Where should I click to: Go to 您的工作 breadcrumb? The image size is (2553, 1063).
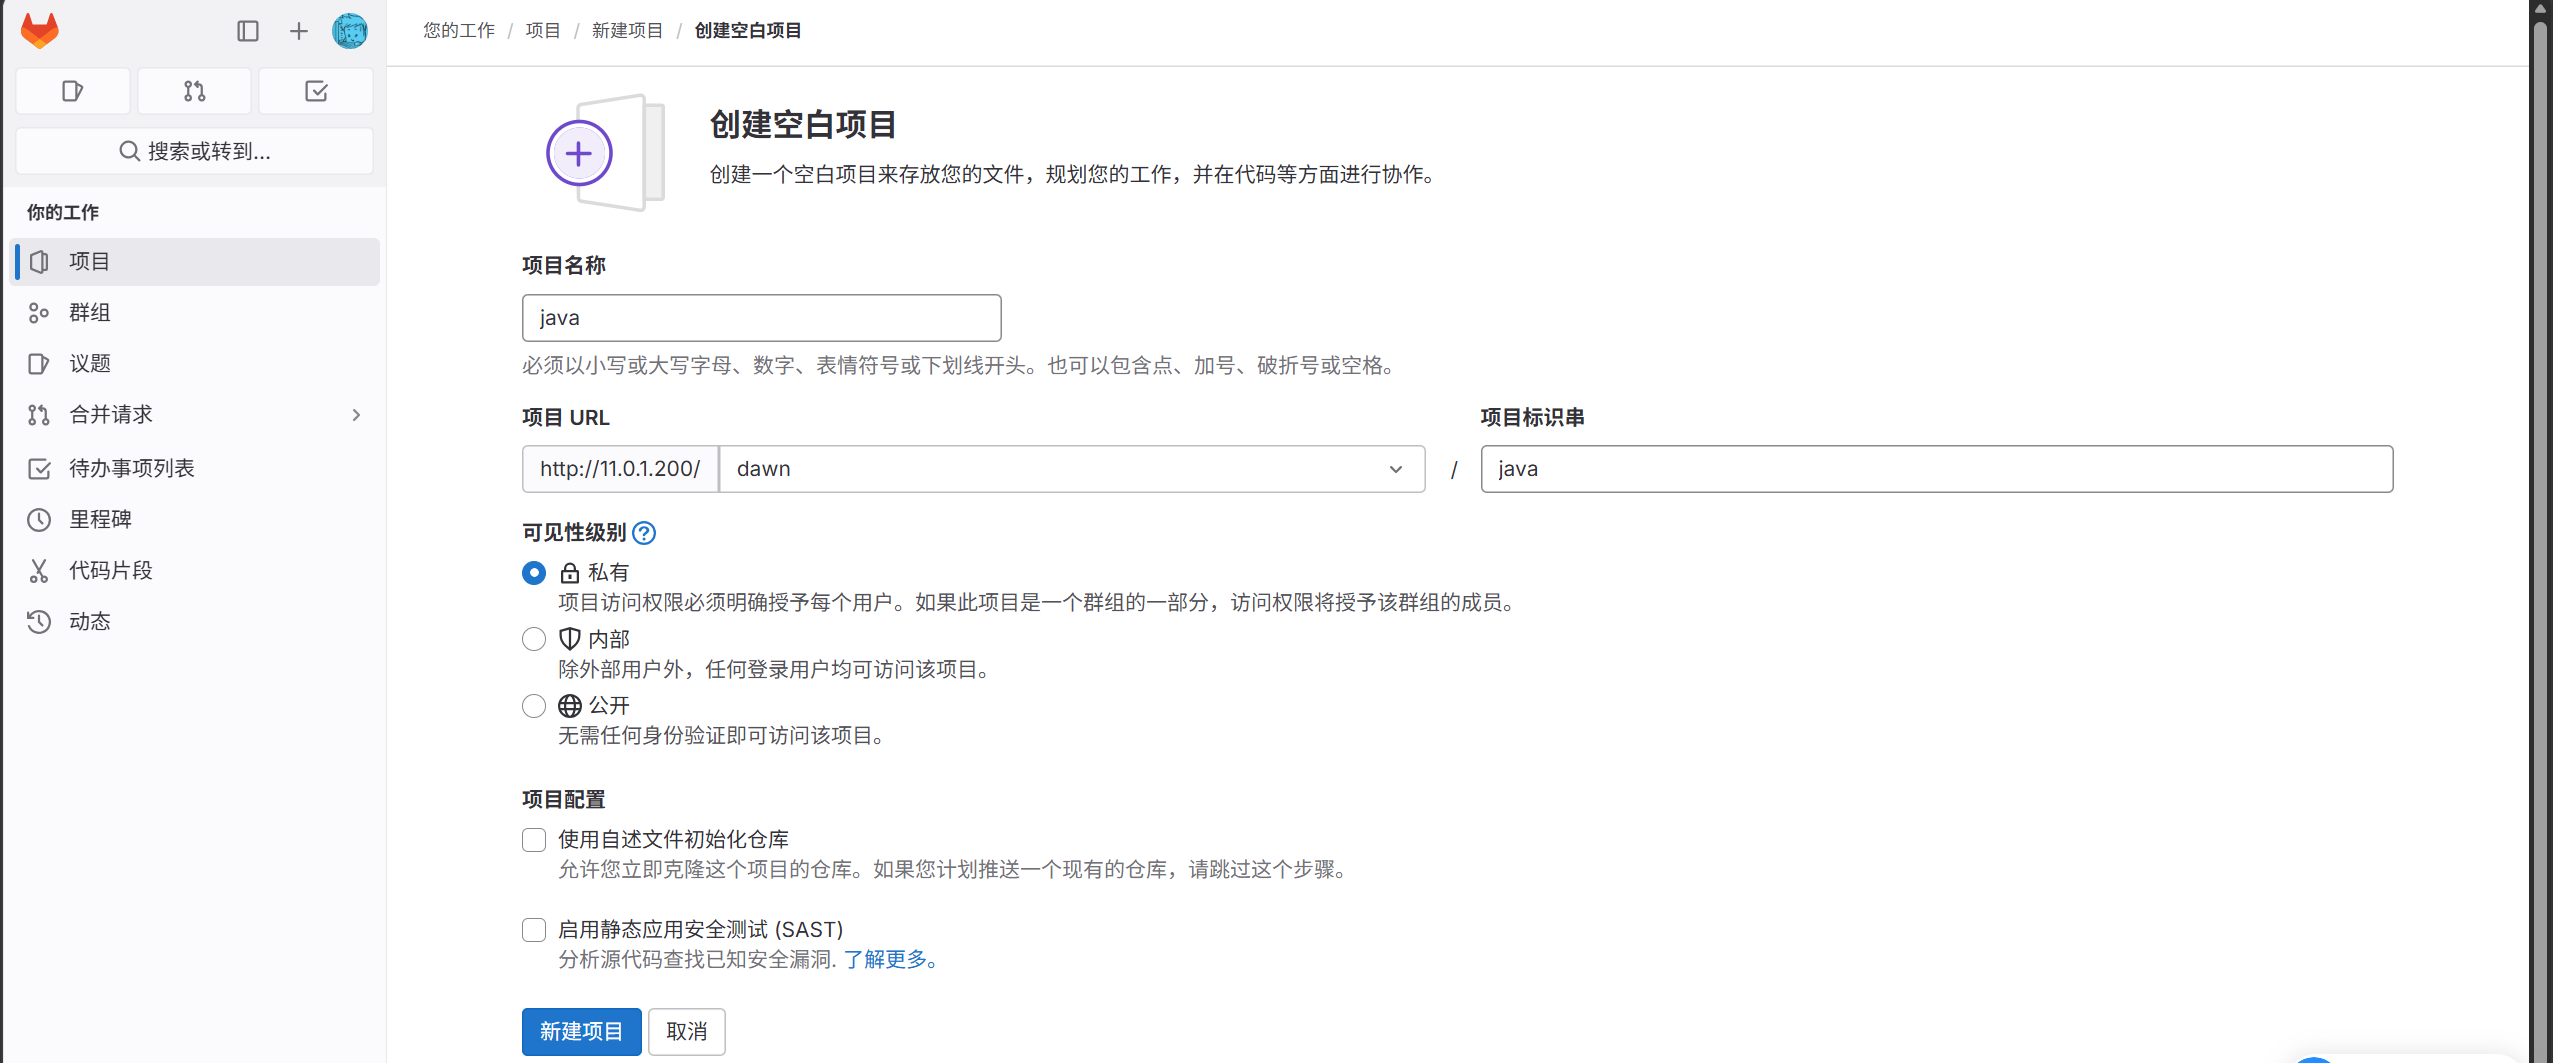[459, 31]
